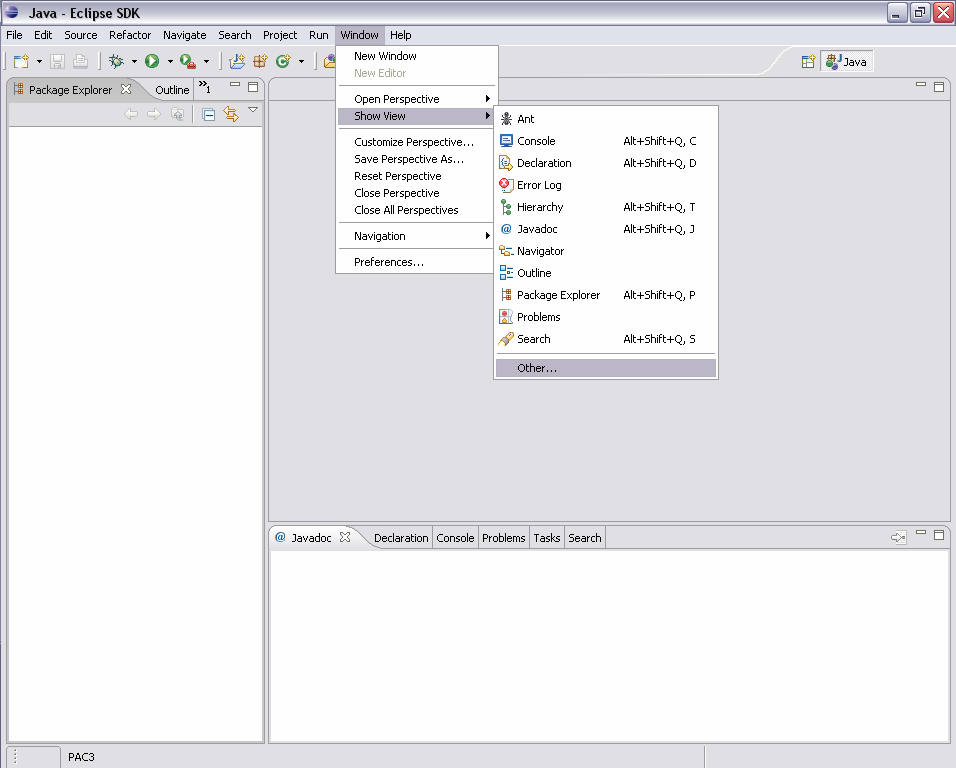Open the Help menu
Image resolution: width=956 pixels, height=768 pixels.
tap(401, 35)
